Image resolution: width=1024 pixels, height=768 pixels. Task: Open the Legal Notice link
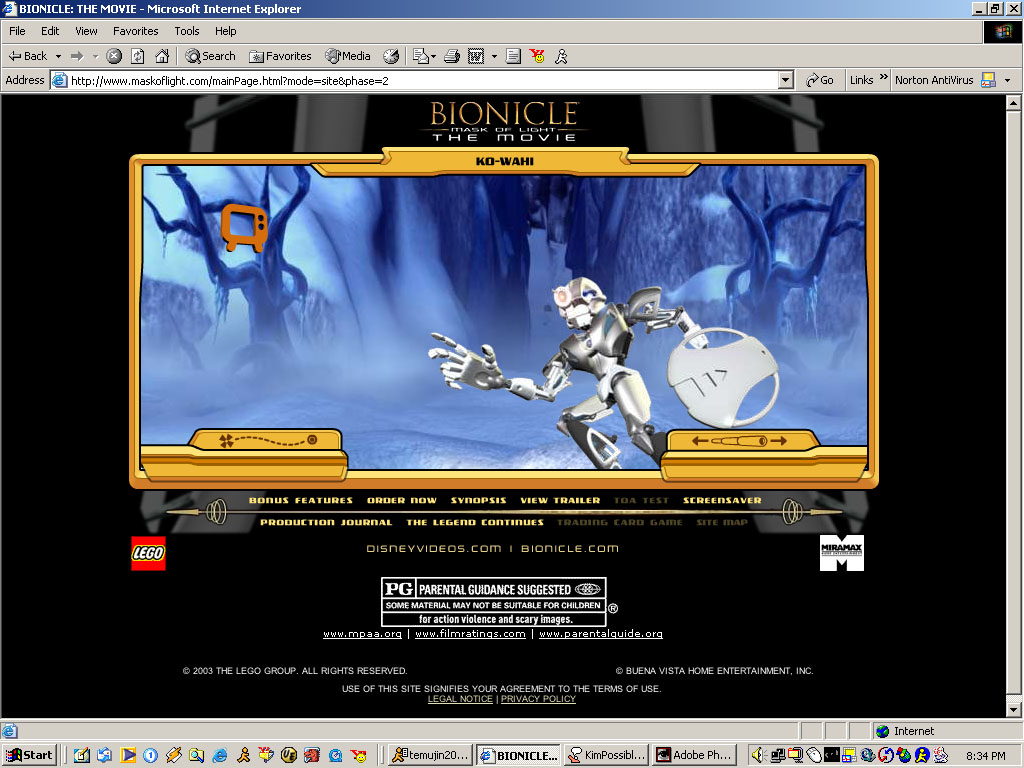click(x=460, y=699)
